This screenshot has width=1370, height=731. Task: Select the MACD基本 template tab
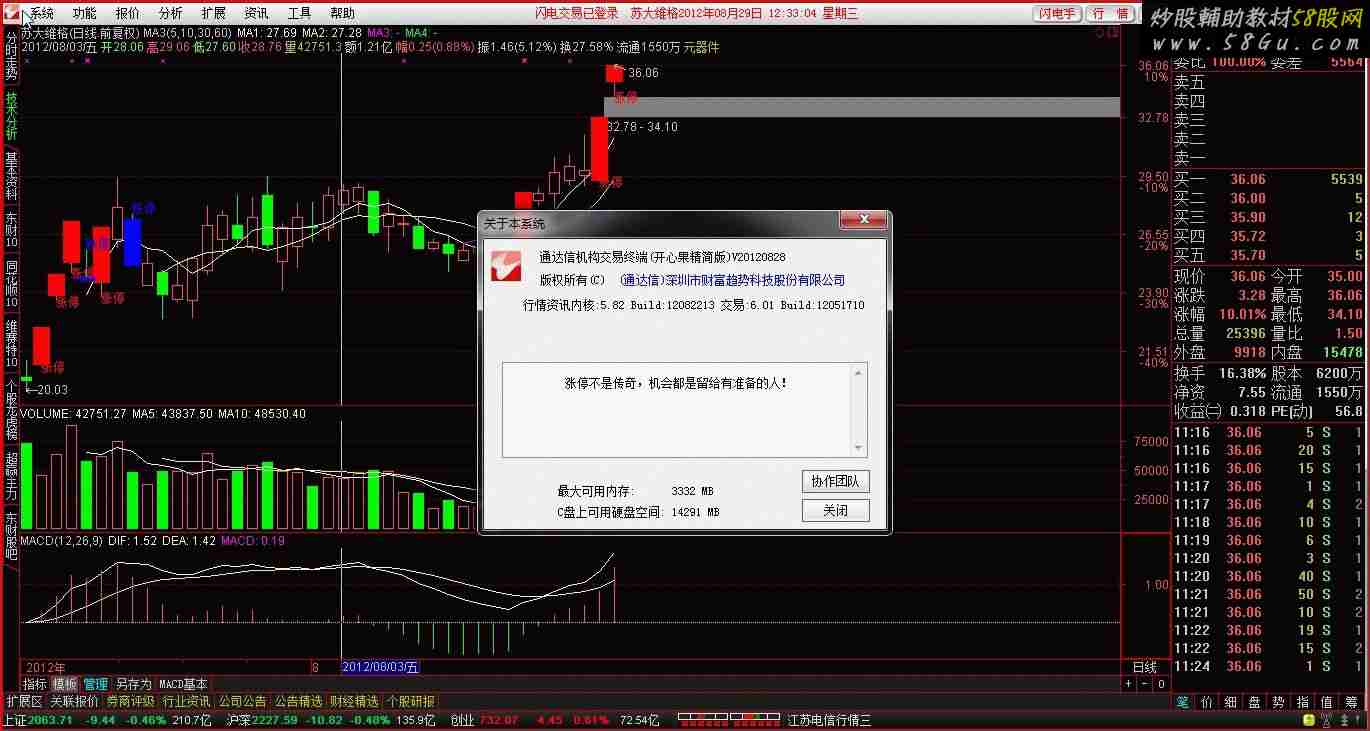(x=184, y=684)
